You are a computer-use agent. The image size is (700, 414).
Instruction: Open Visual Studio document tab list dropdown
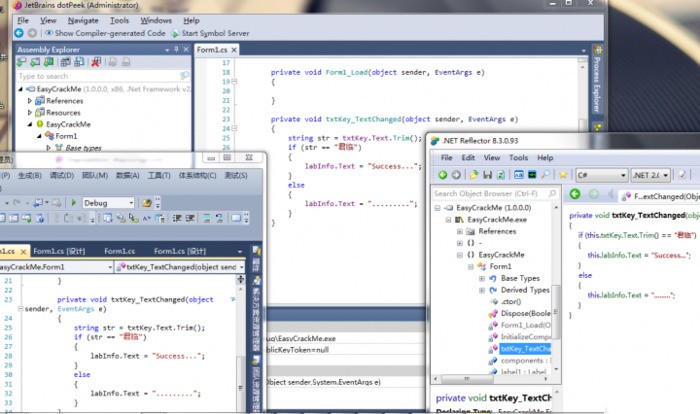click(x=240, y=251)
